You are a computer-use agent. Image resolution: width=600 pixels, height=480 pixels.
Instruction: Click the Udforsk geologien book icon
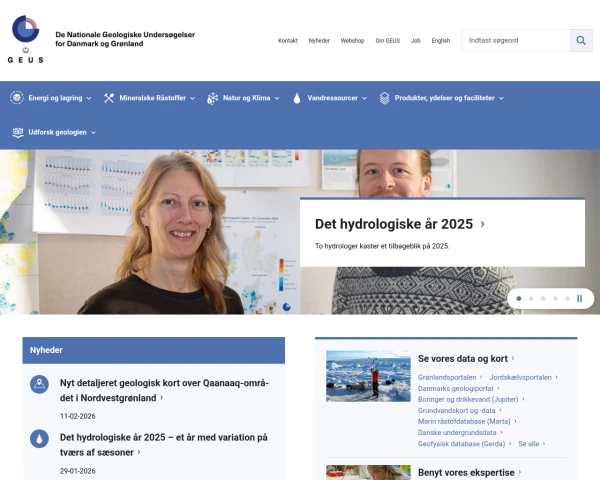click(17, 132)
